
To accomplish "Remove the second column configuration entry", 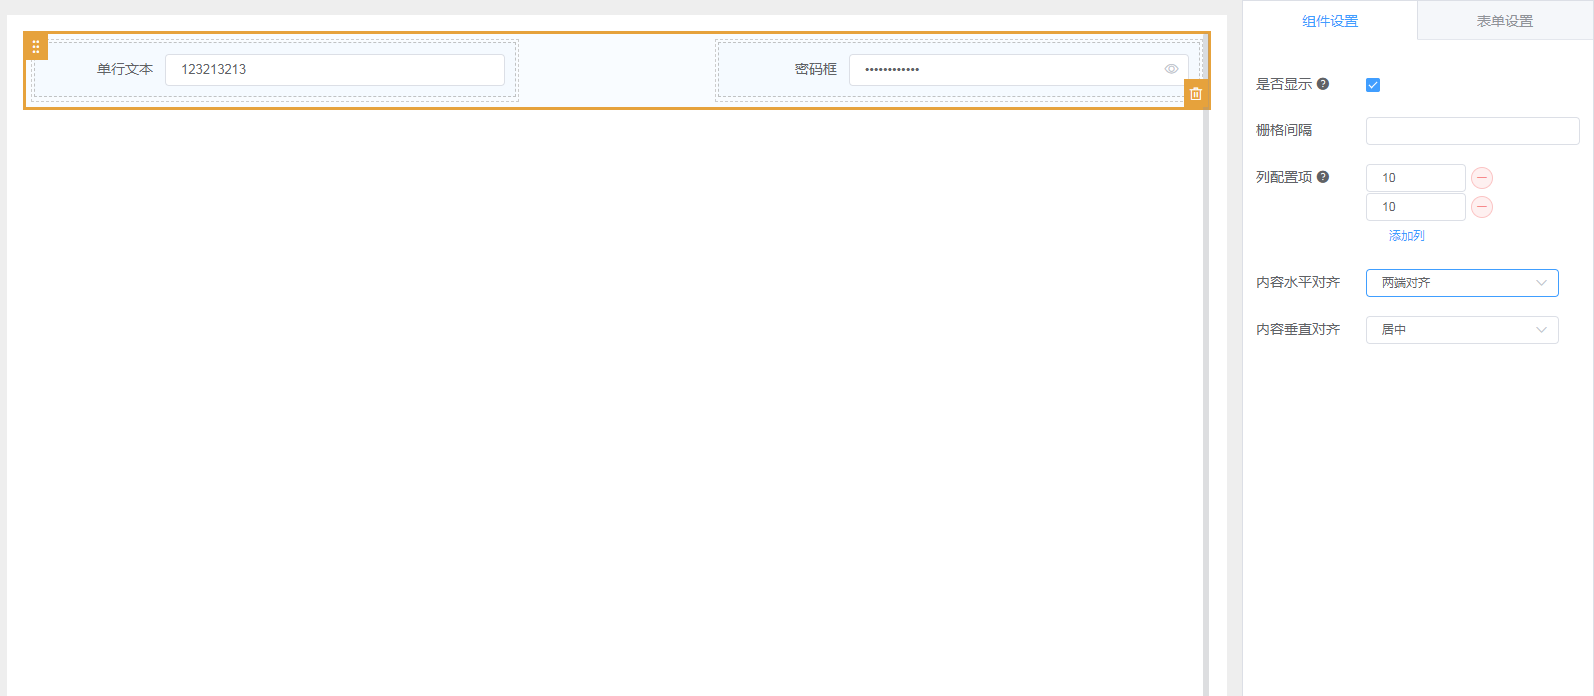I will point(1482,207).
